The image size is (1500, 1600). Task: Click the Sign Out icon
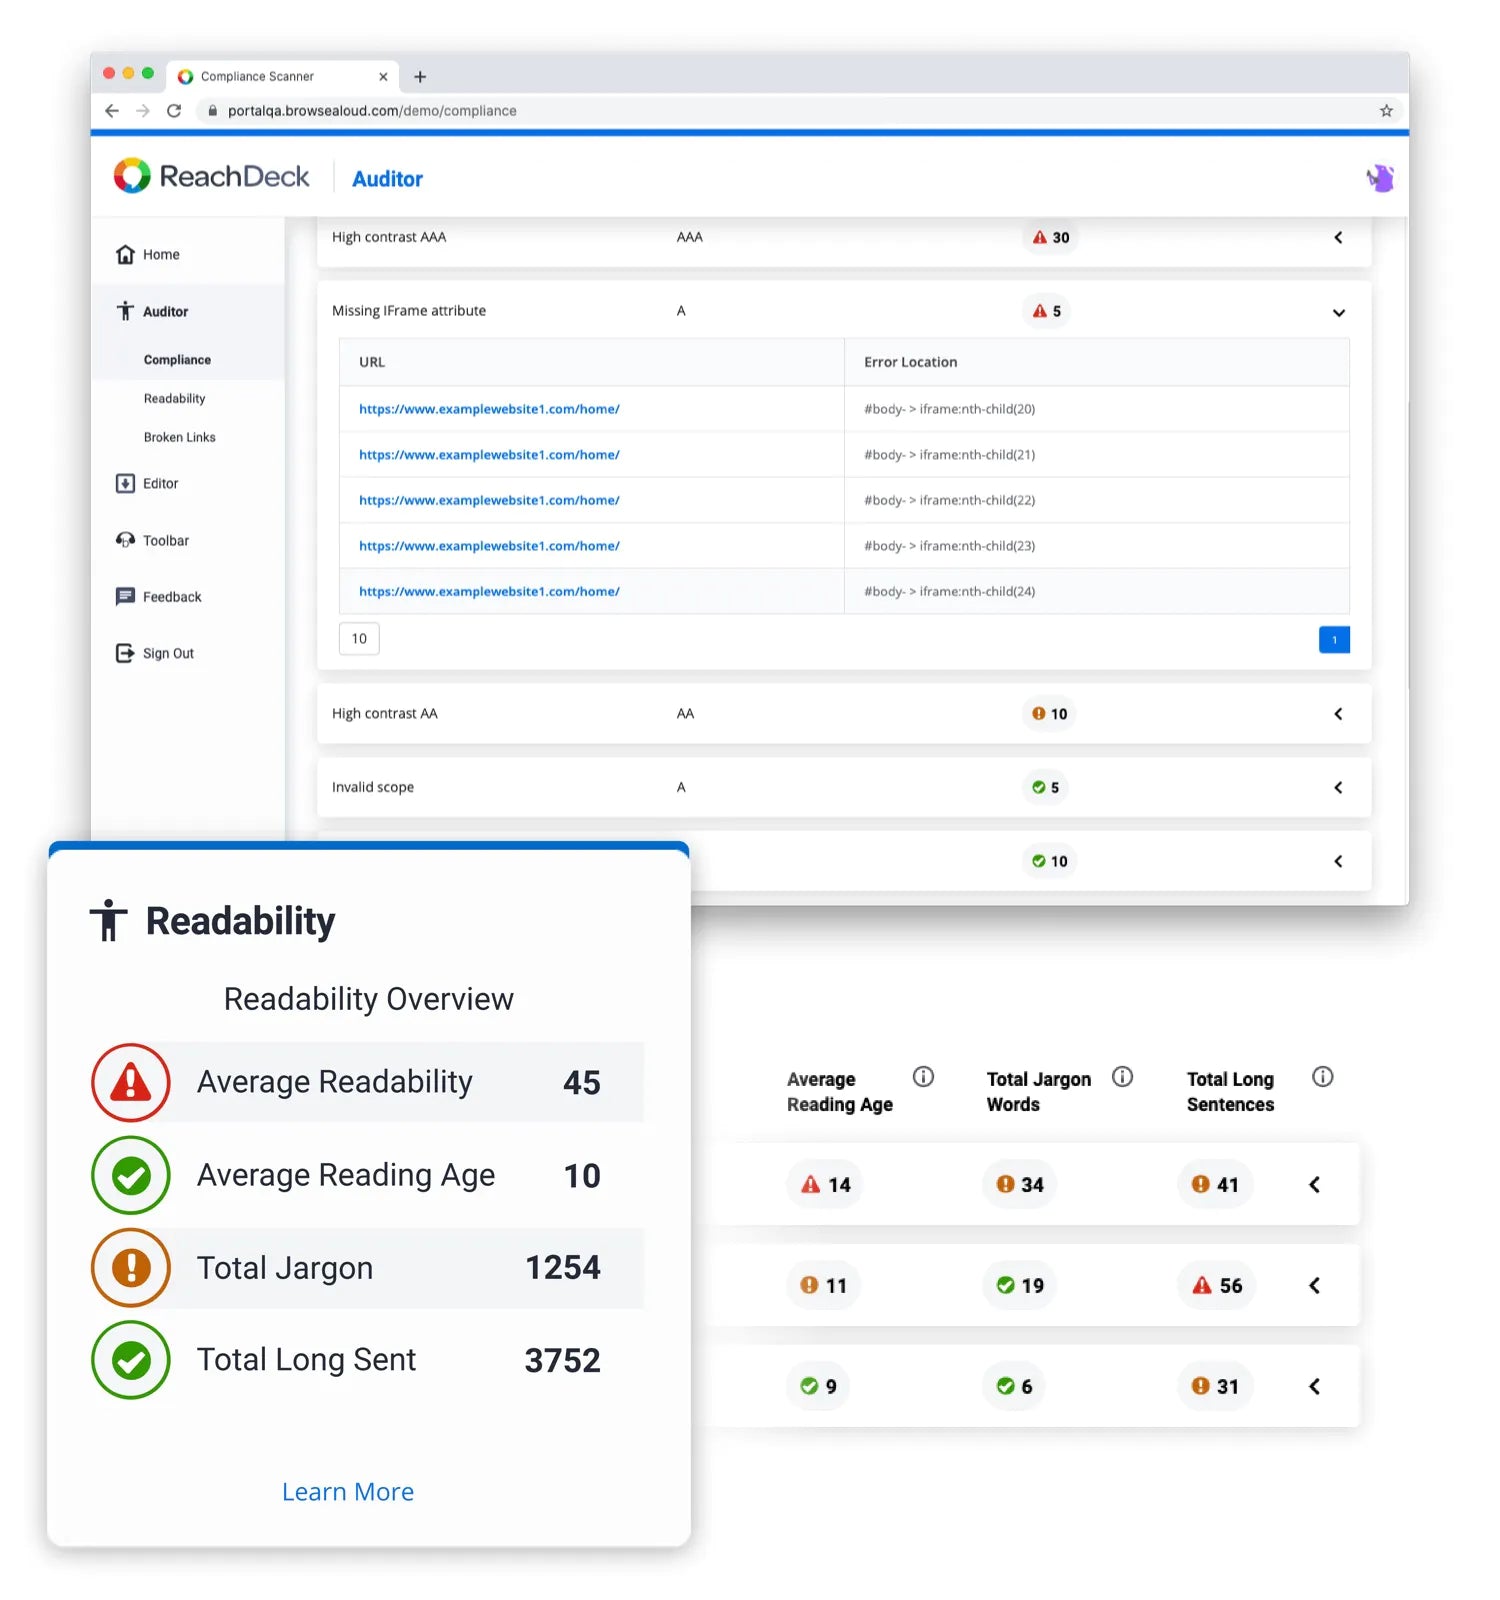click(125, 653)
